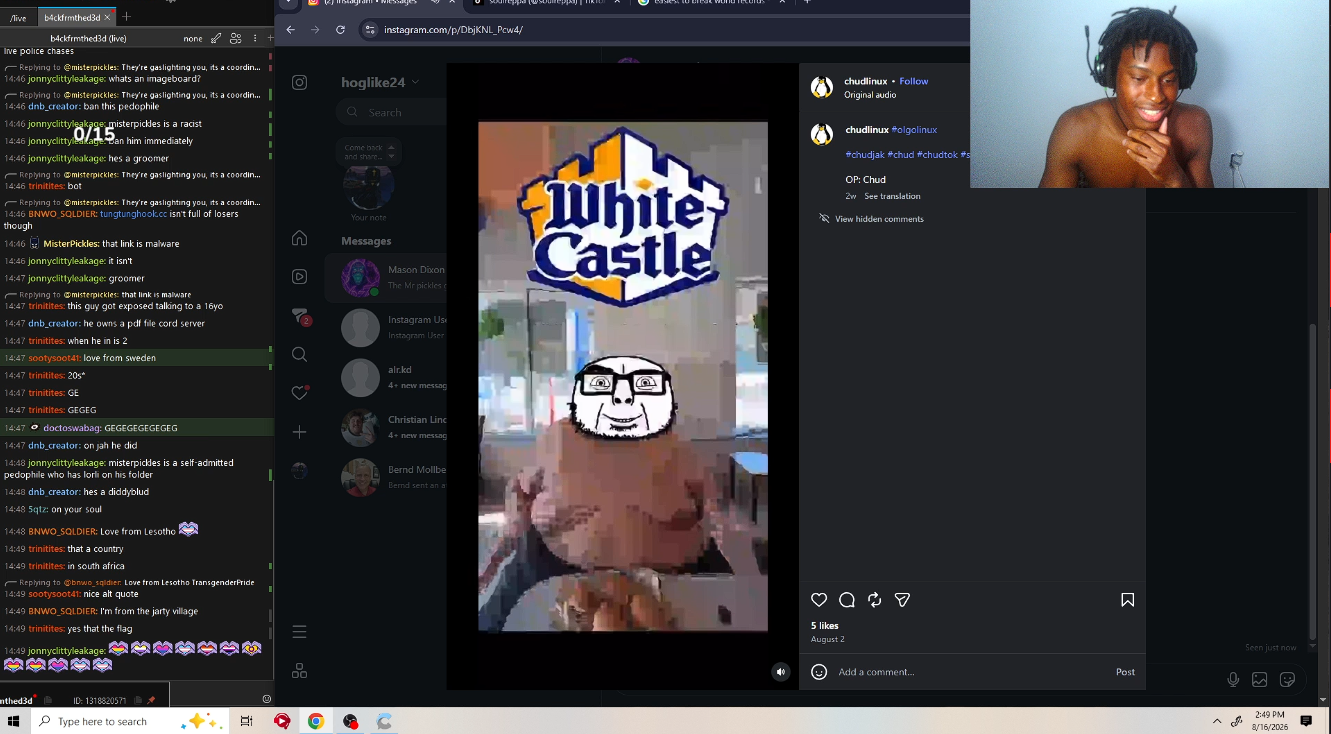Click the Instagram messages Search box
This screenshot has width=1331, height=734.
tap(392, 112)
